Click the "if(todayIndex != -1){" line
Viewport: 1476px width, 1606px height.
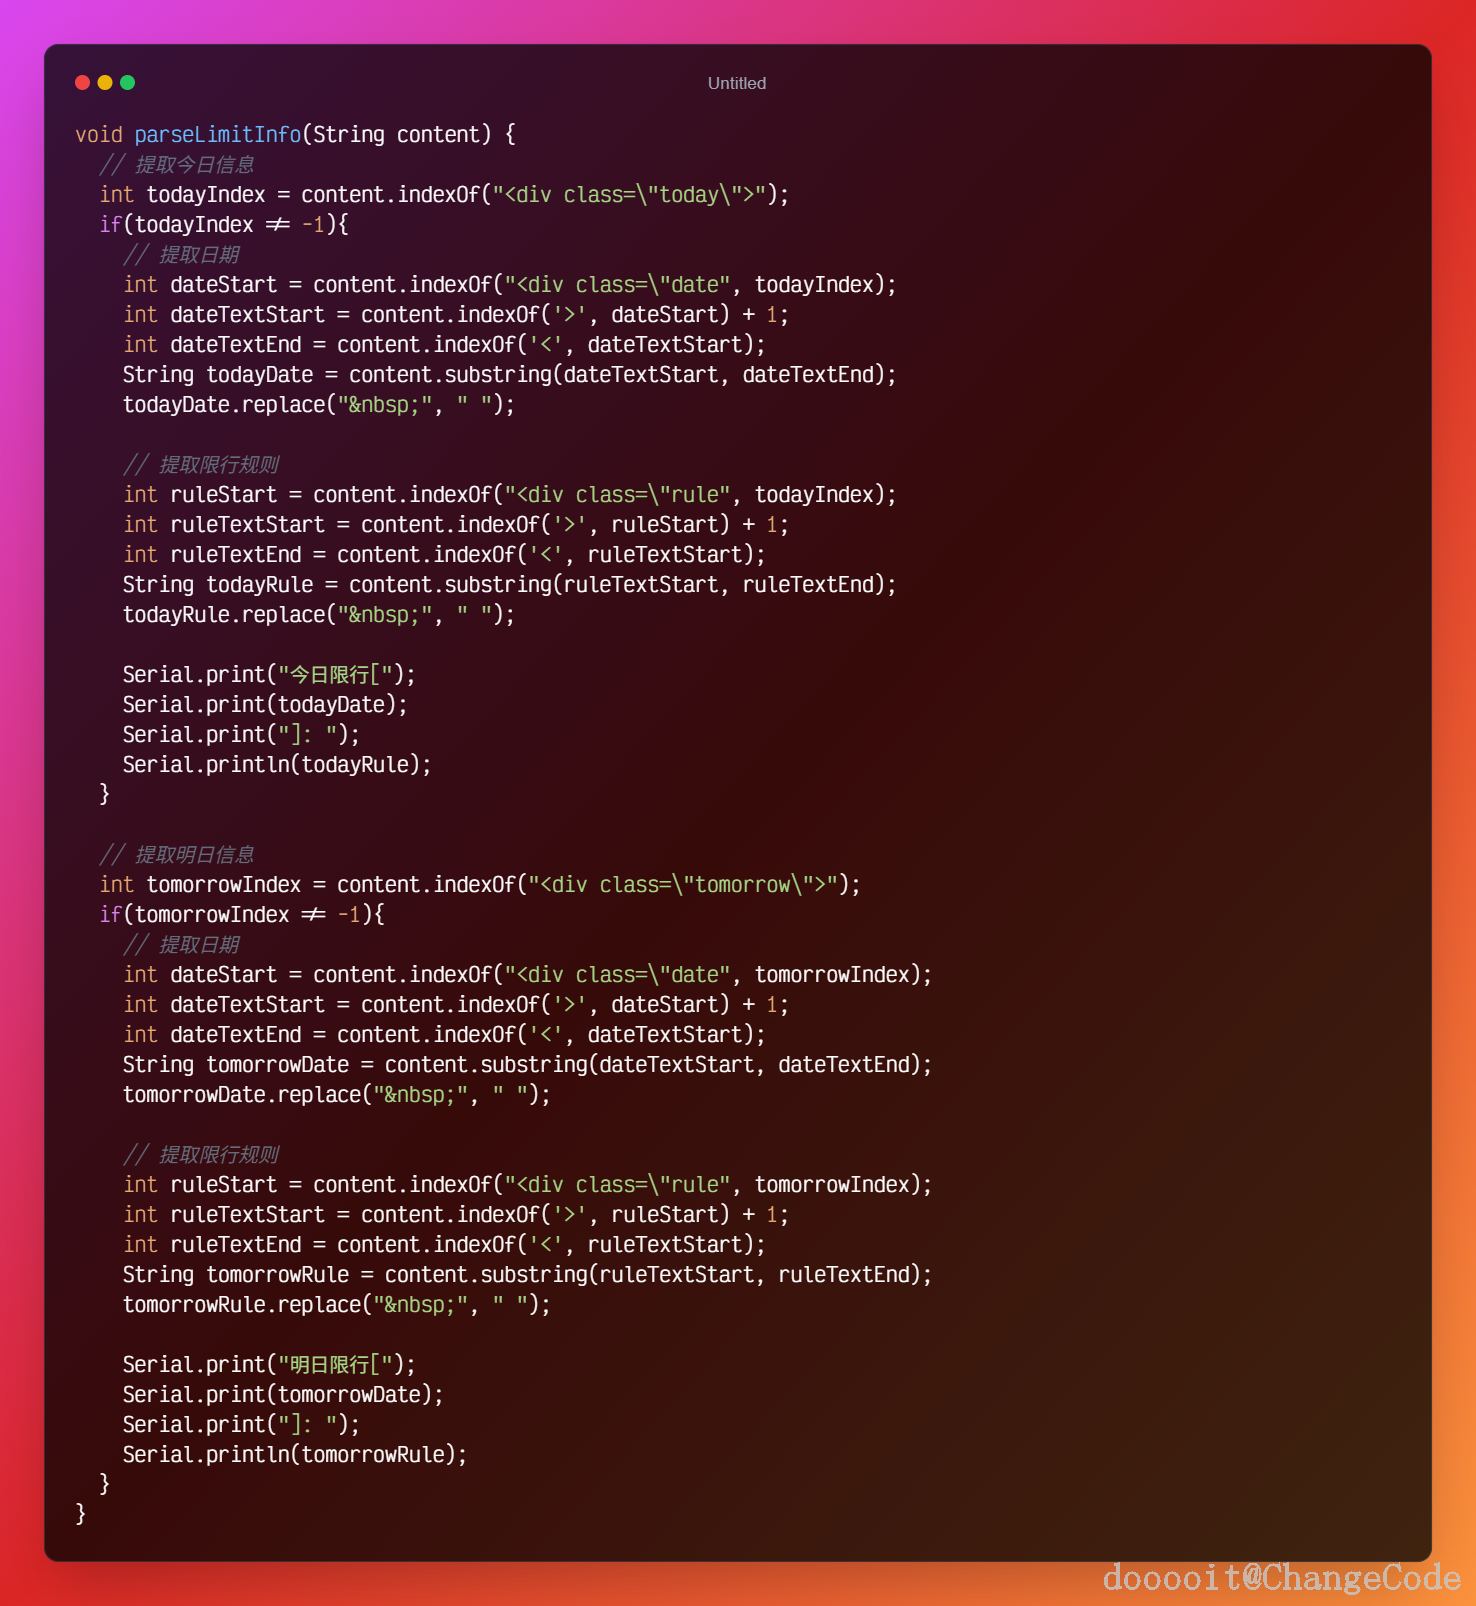(224, 225)
